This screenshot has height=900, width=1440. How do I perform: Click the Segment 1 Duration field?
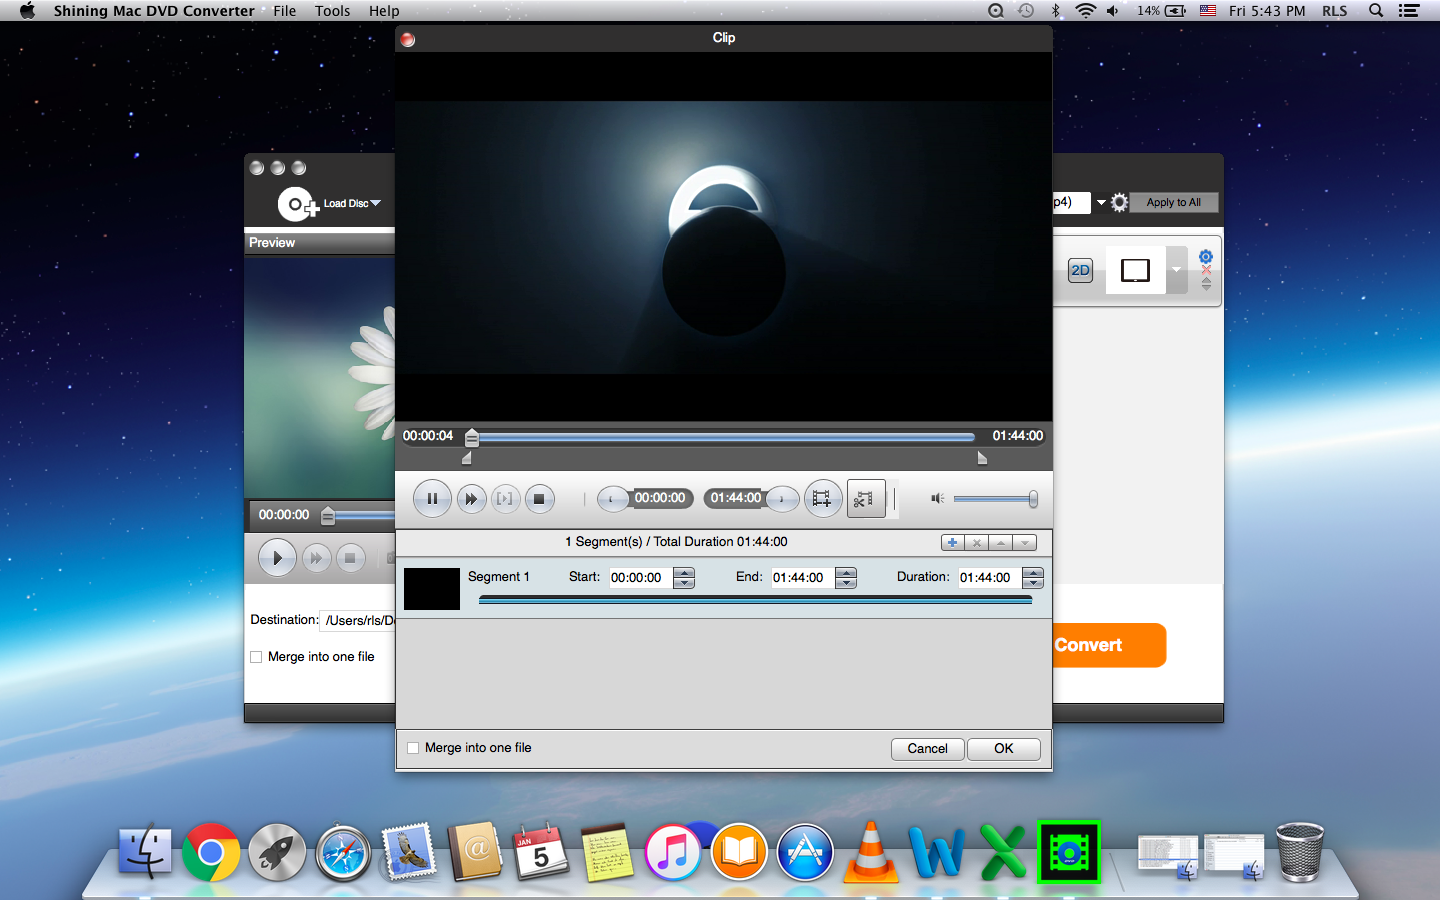point(989,577)
